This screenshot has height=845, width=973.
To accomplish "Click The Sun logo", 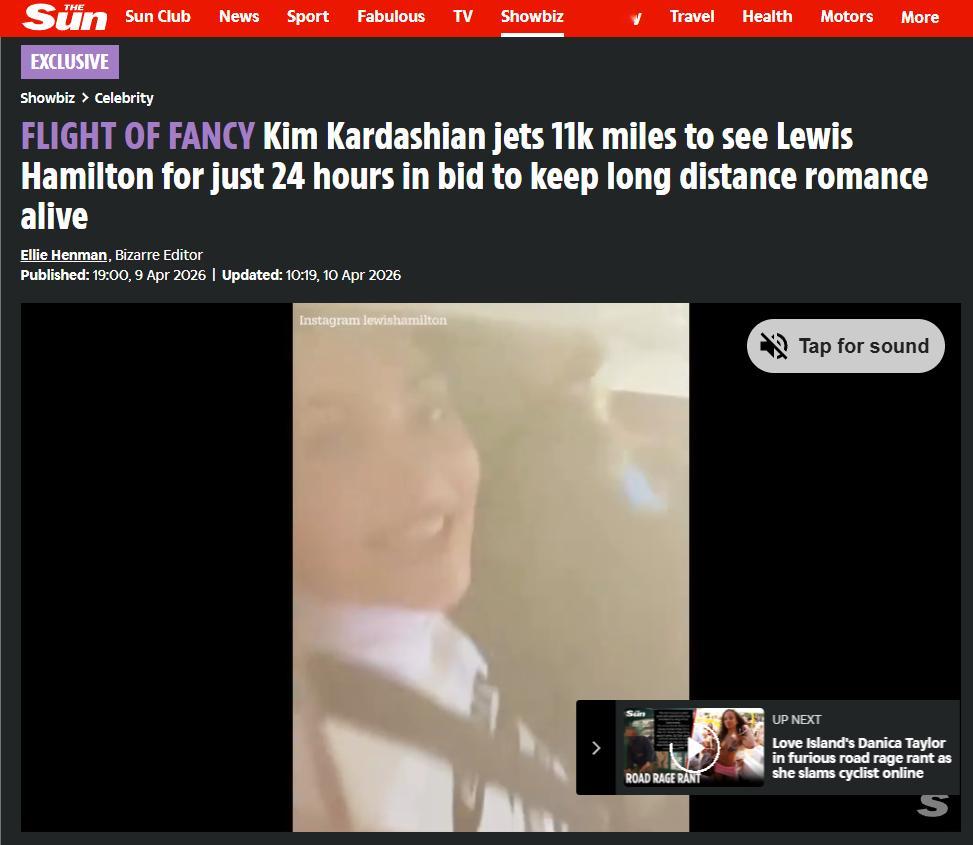I will pos(65,17).
